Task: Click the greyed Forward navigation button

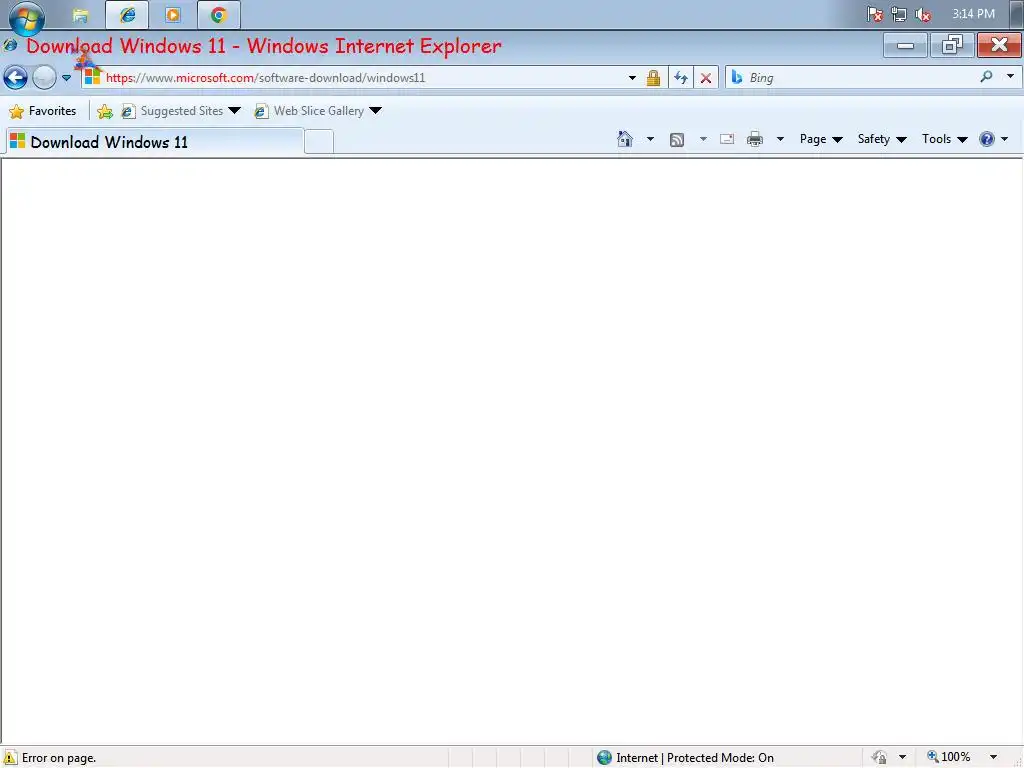Action: pos(44,77)
